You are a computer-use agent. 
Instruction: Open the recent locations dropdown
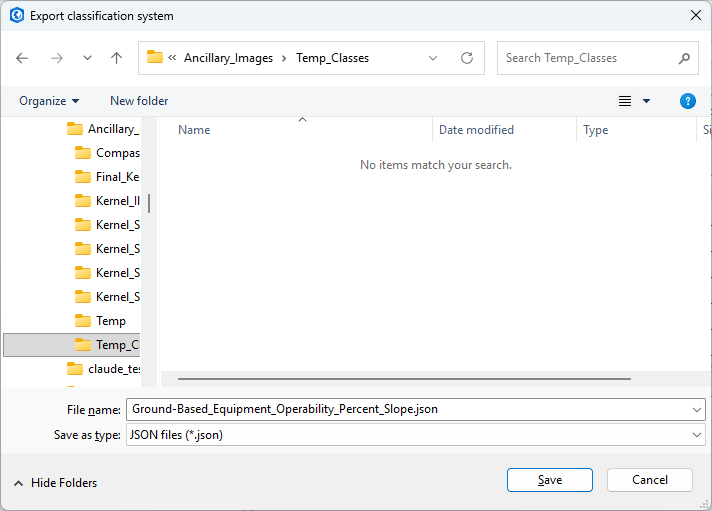(87, 58)
